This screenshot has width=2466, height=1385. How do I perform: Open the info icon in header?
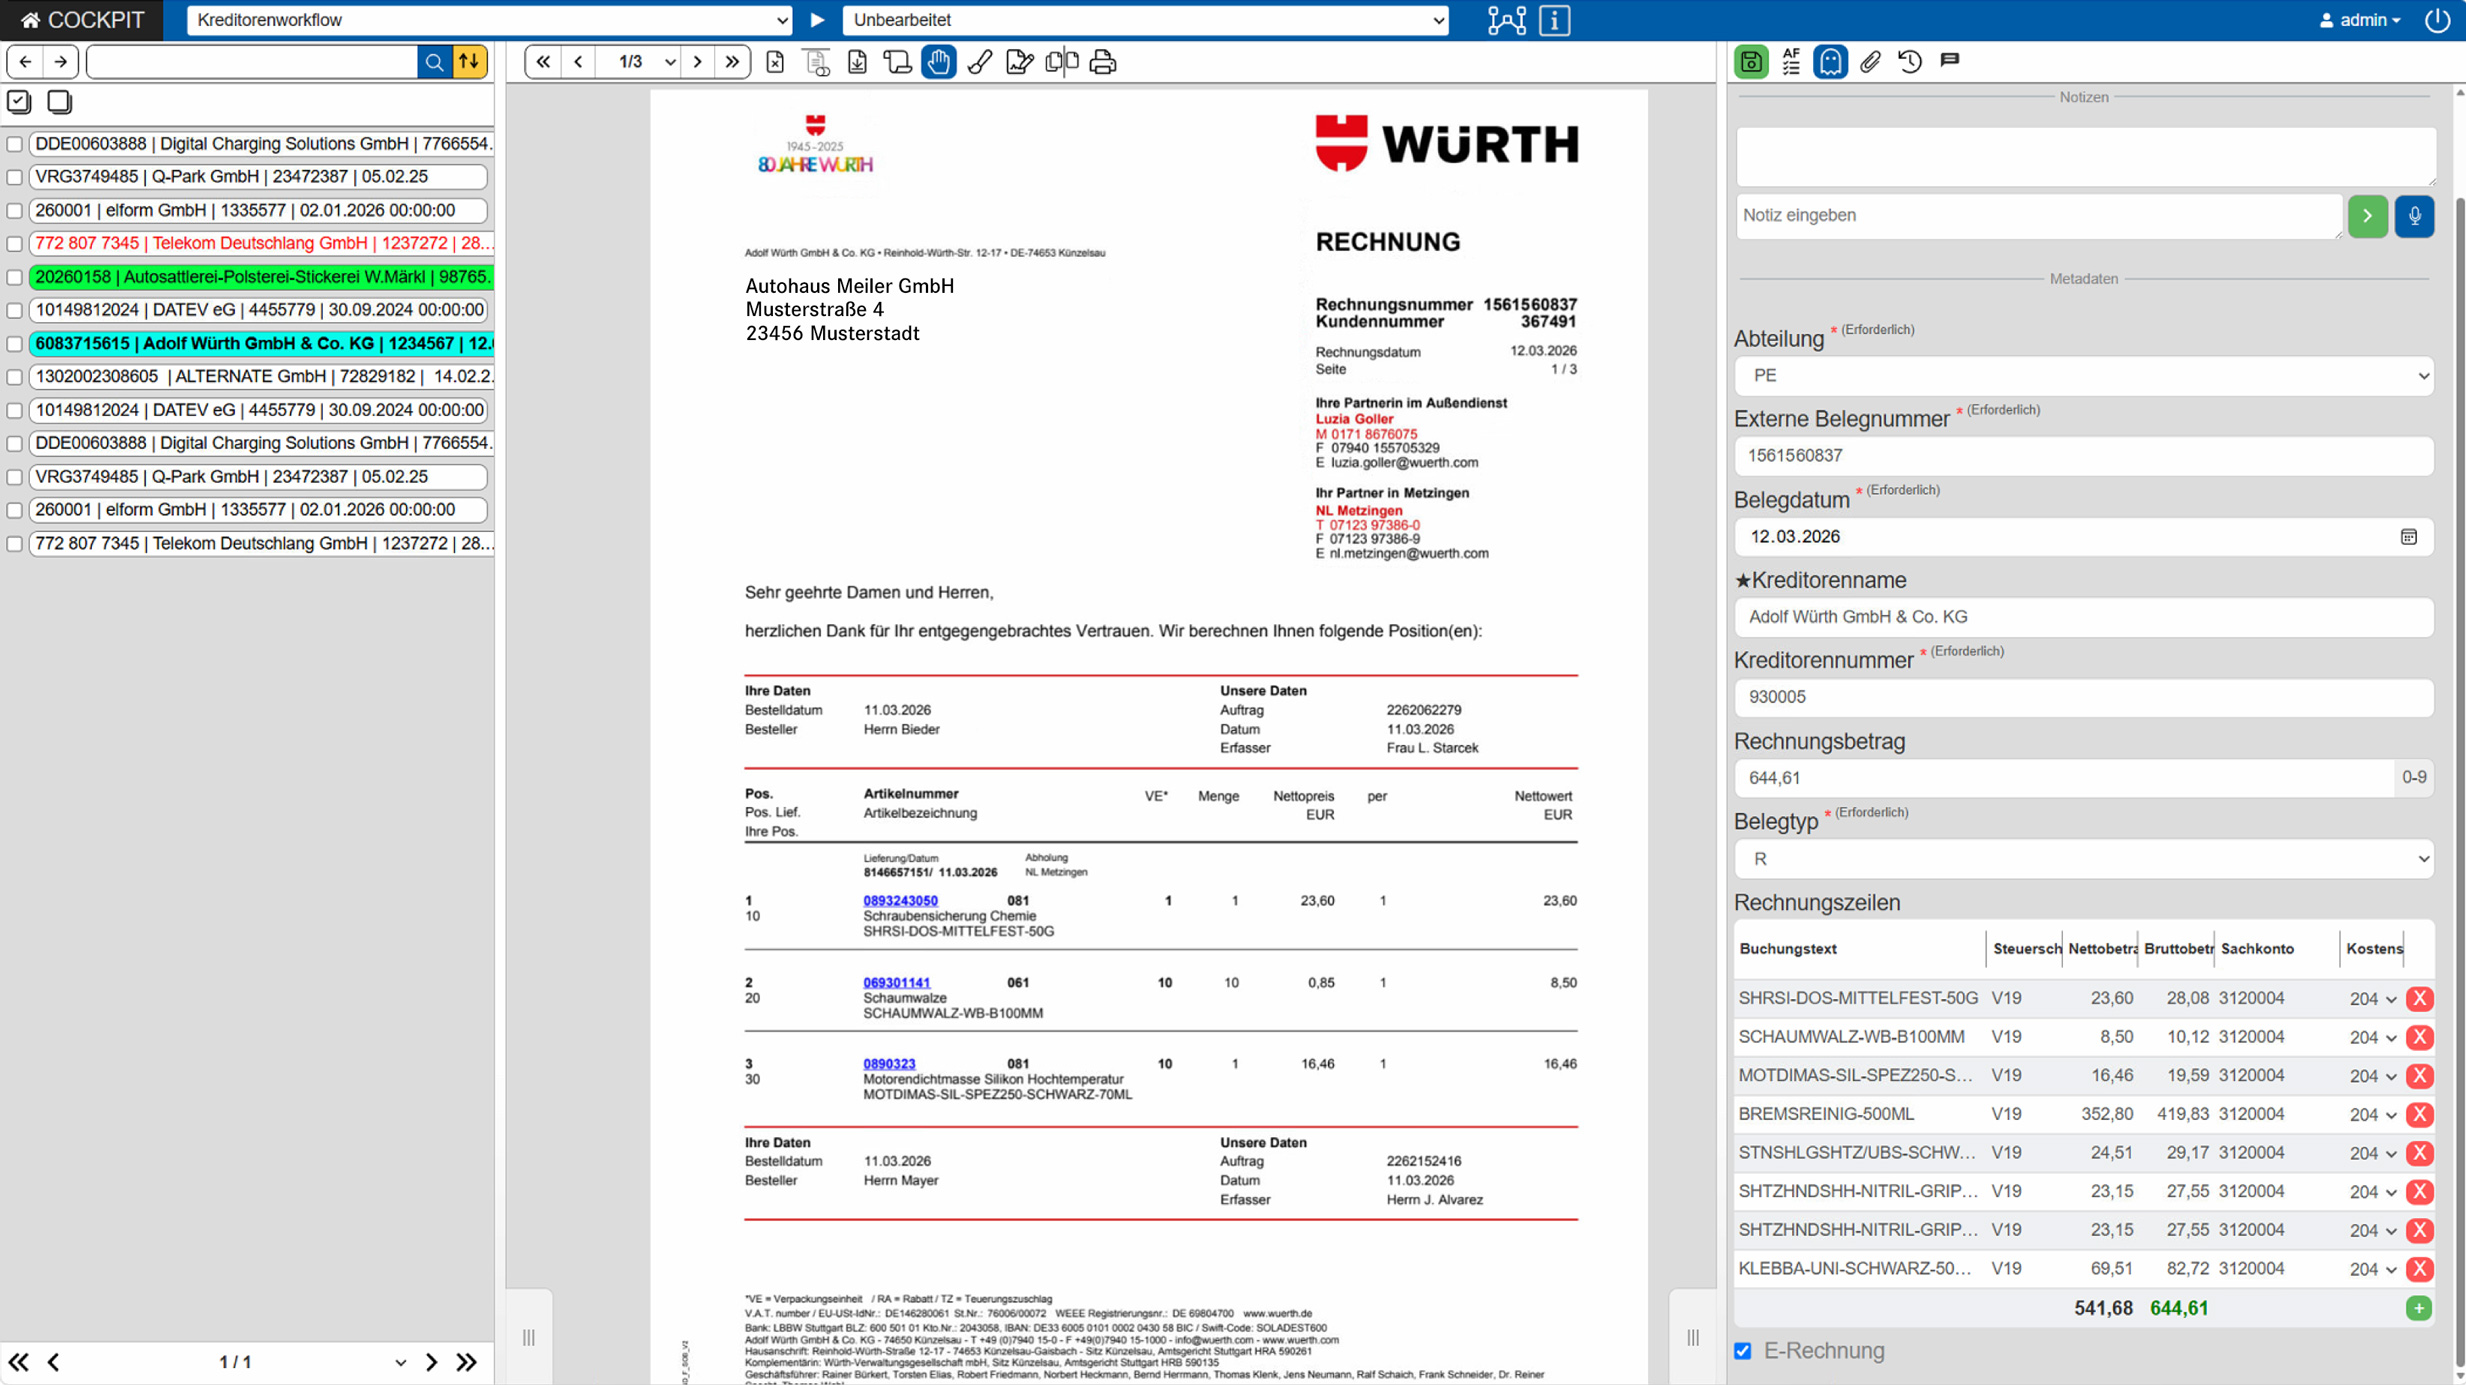coord(1555,20)
